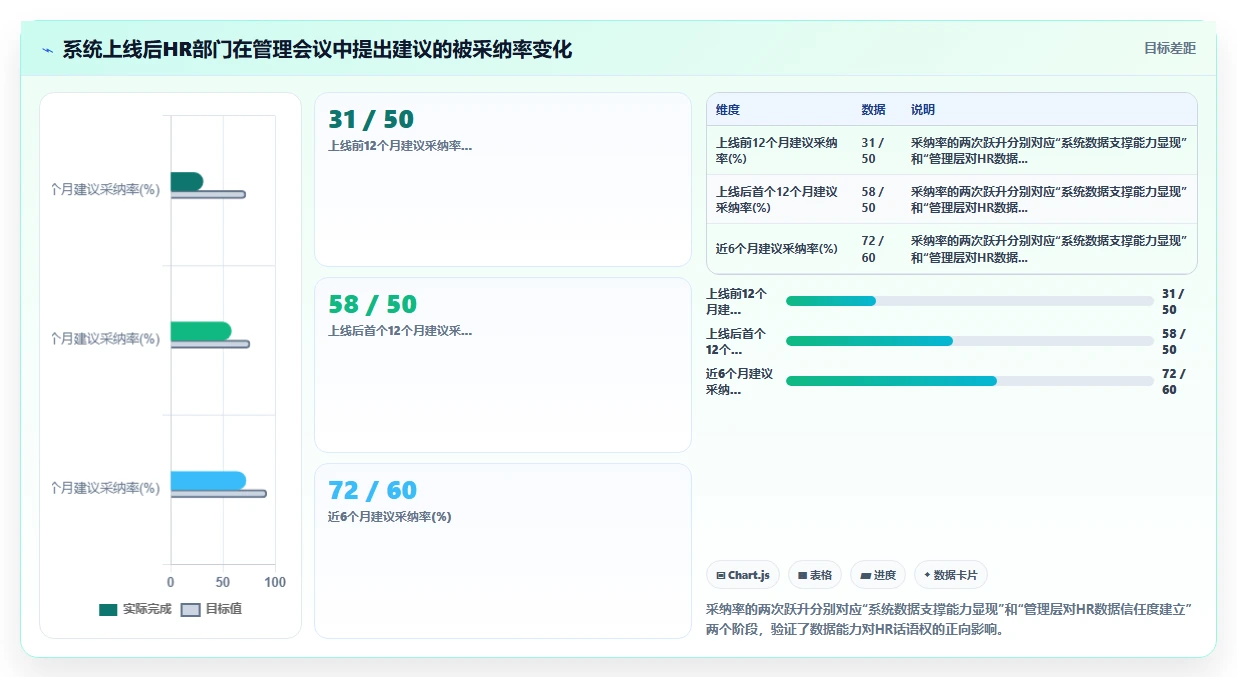
Task: Click the 上线前12个月建… progress label
Action: point(738,301)
